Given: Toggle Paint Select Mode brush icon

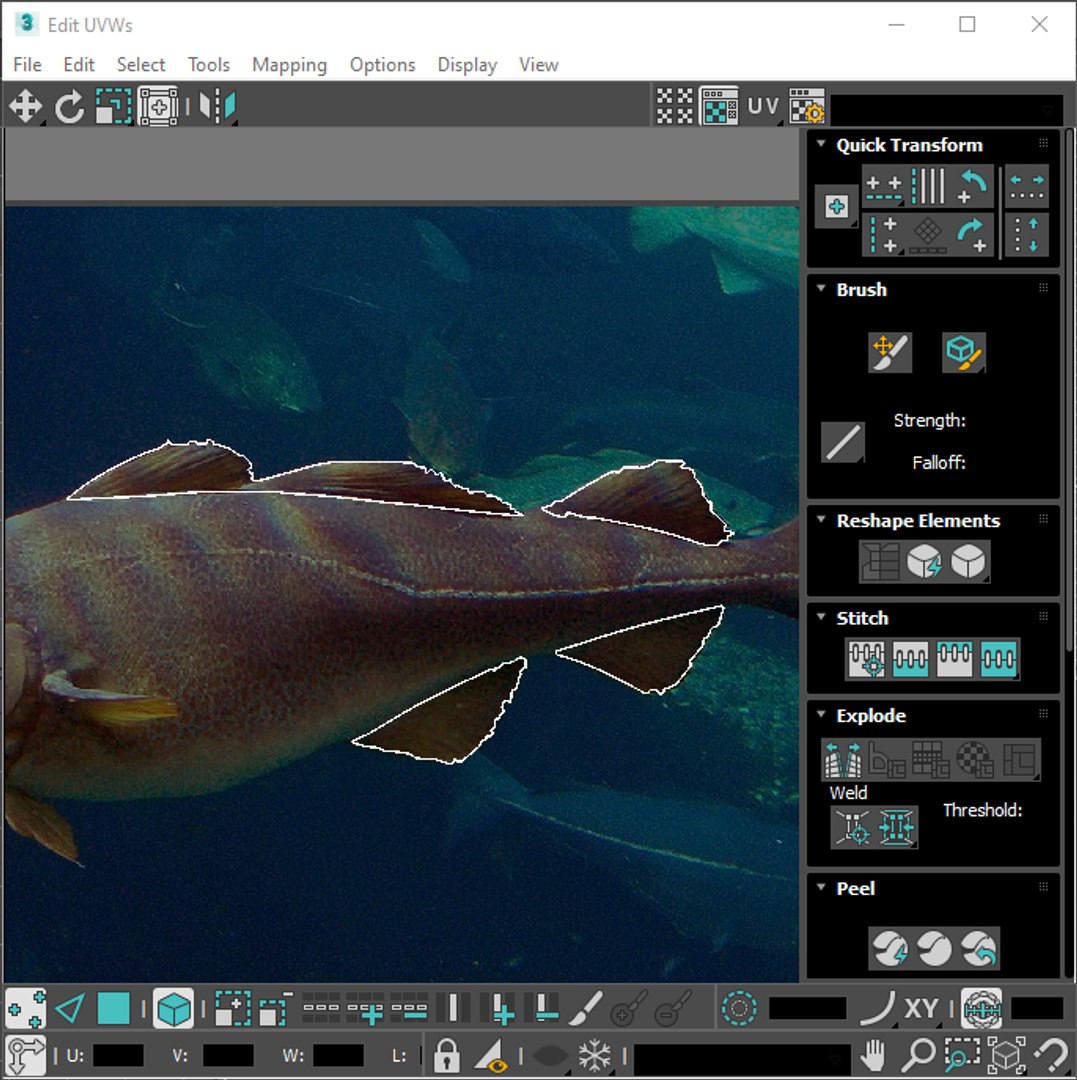Looking at the screenshot, I should [585, 1010].
